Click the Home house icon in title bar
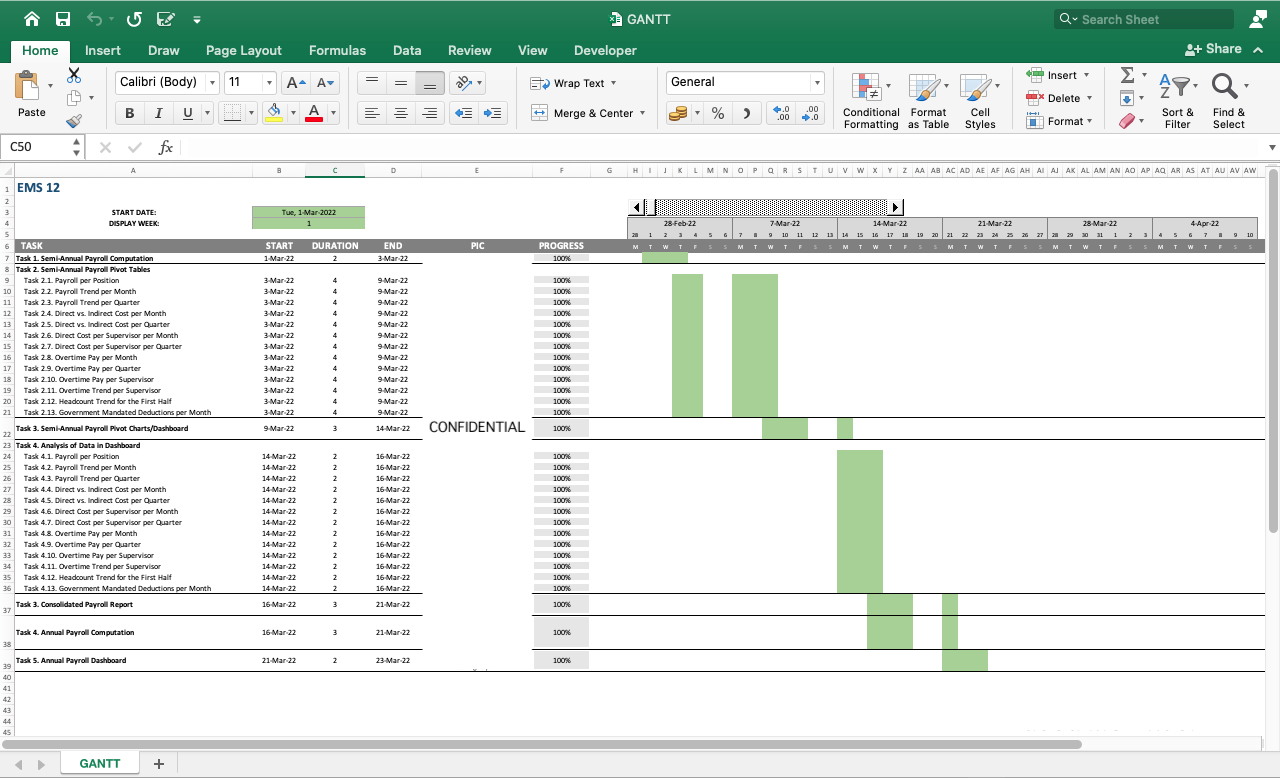 (x=31, y=19)
